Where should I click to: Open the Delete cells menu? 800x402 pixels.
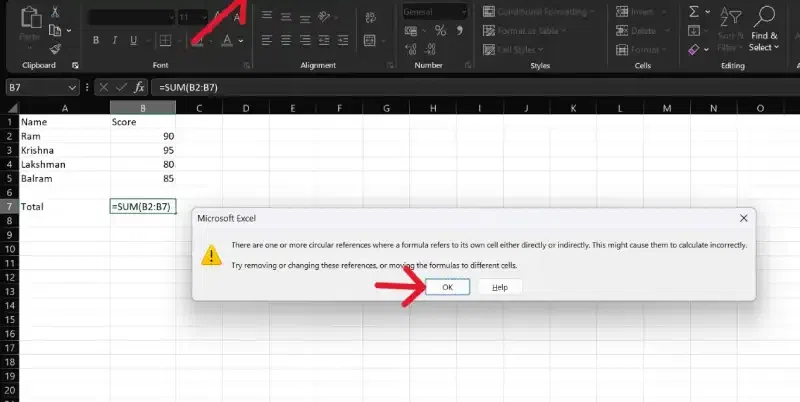coord(642,31)
